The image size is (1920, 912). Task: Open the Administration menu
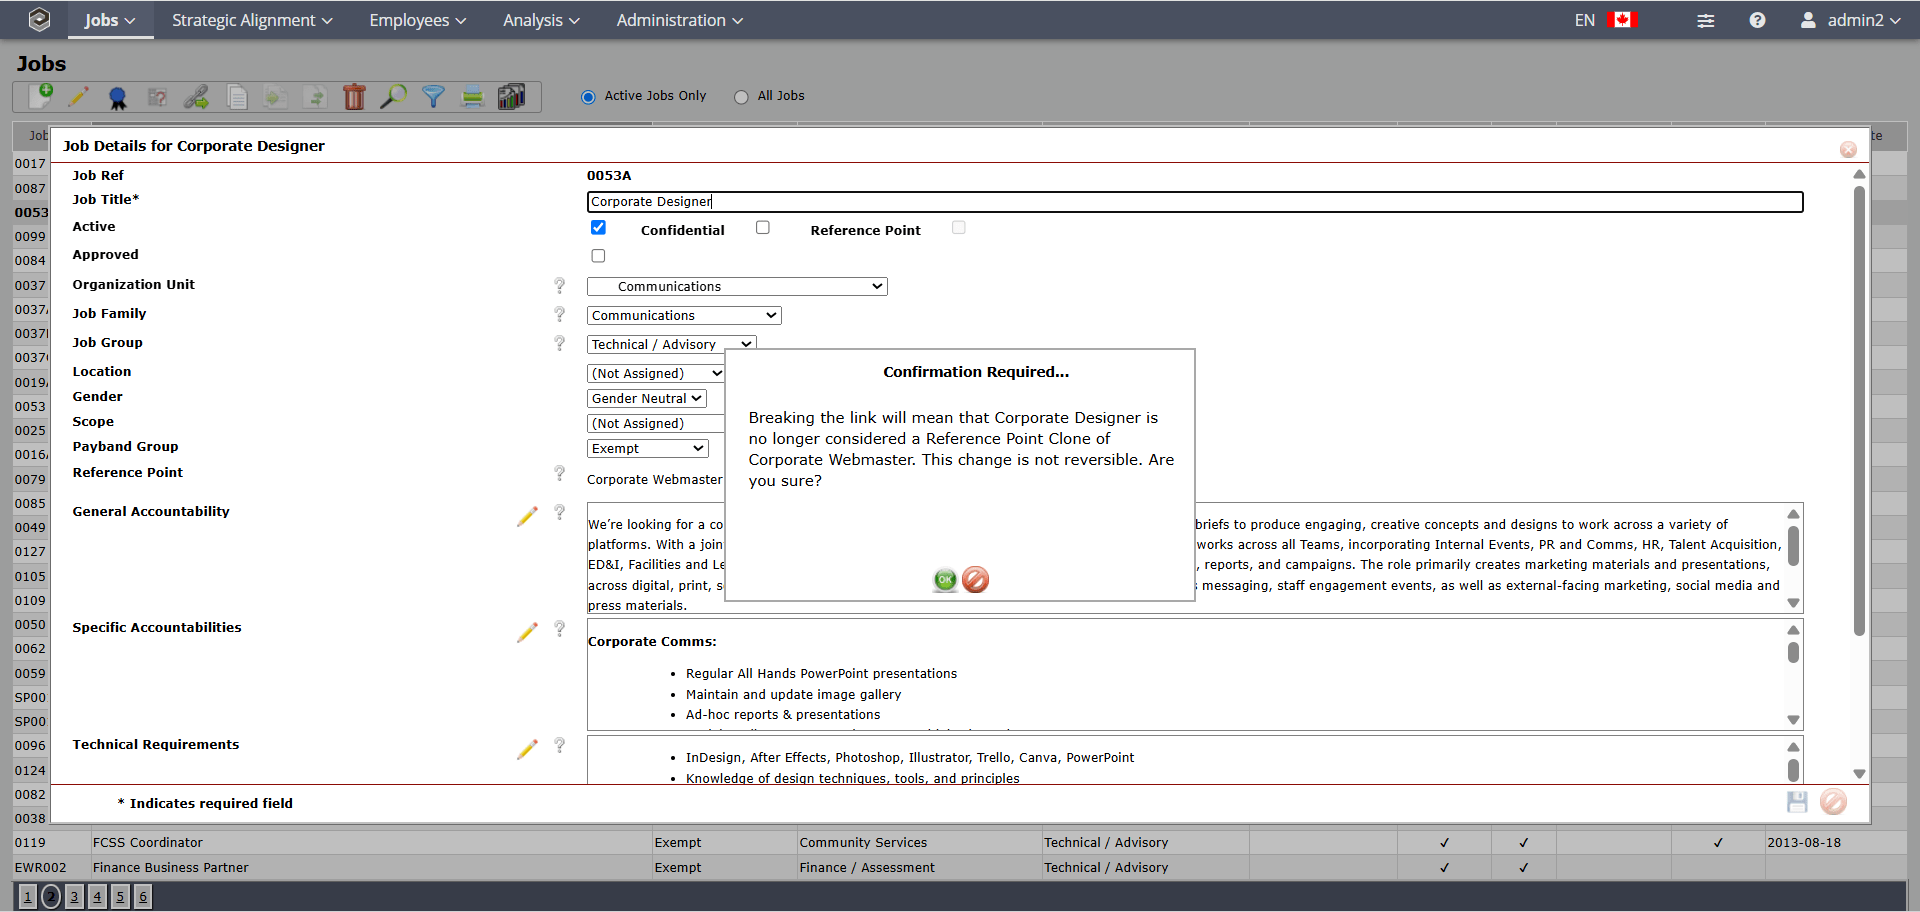680,20
